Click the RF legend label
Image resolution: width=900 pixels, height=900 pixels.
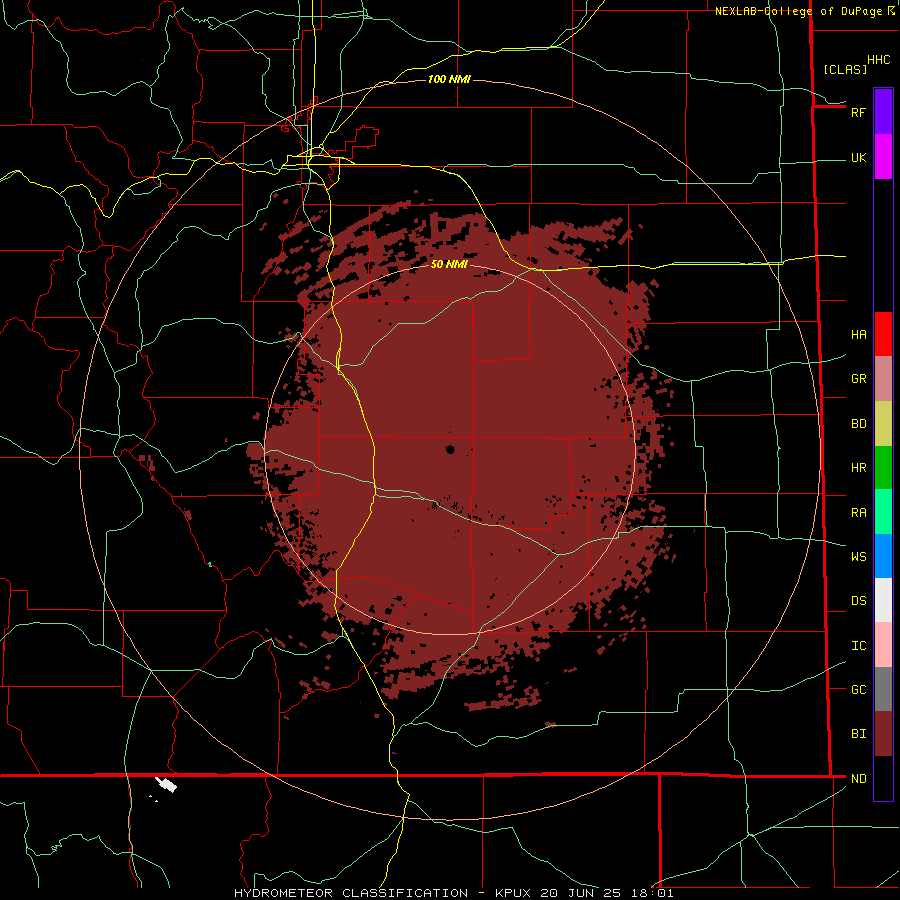(x=858, y=113)
